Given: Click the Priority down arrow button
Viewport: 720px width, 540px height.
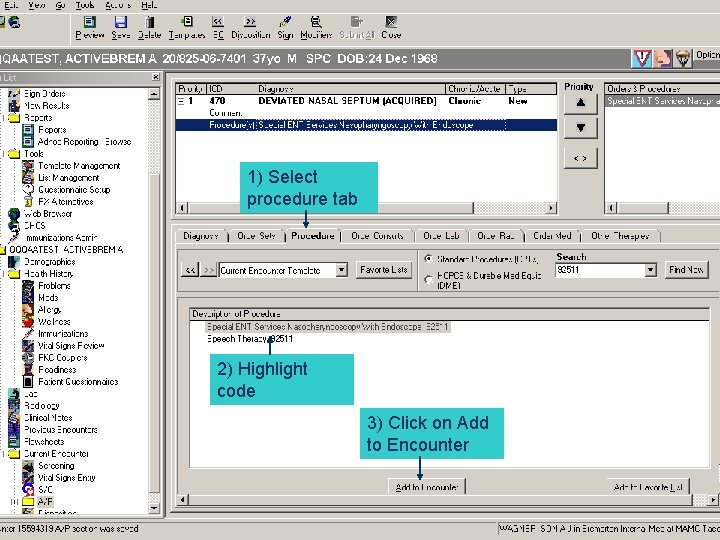Looking at the screenshot, I should (580, 128).
